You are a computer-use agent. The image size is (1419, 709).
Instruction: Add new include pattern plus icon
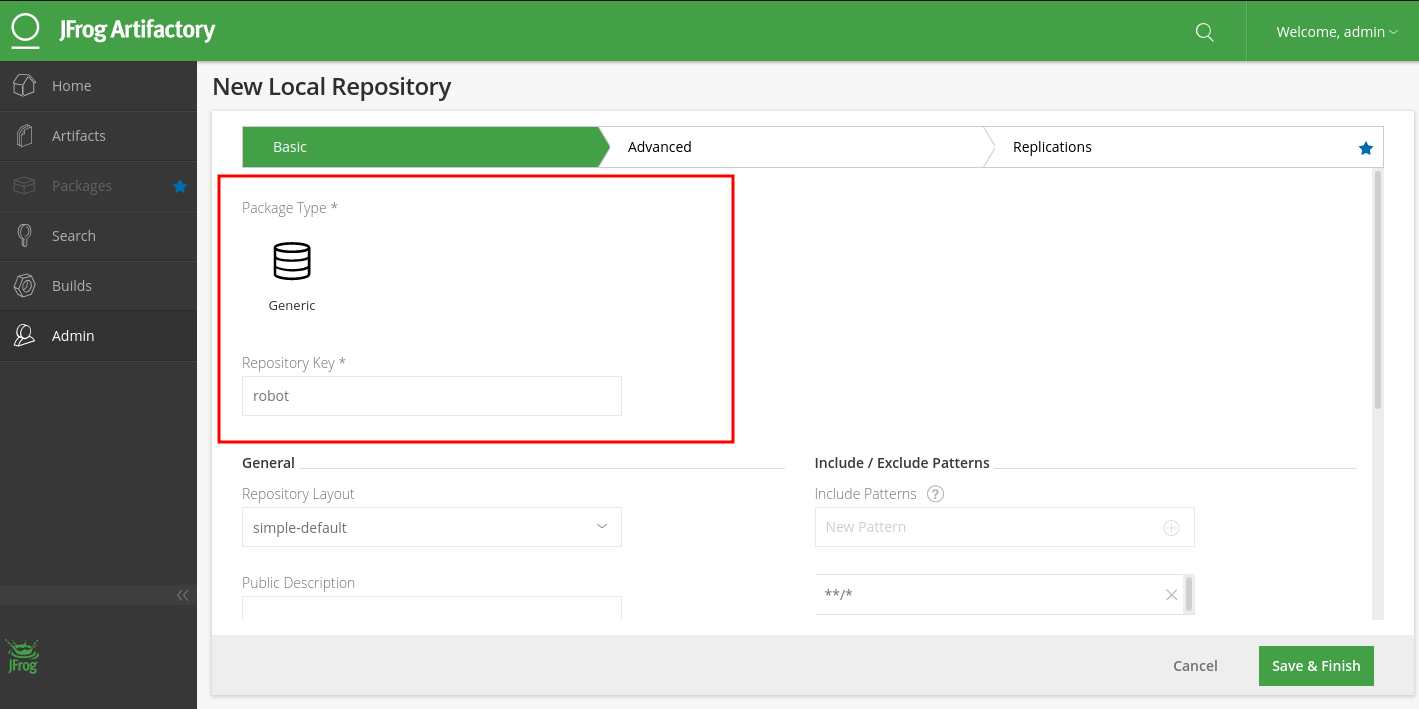coord(1171,527)
